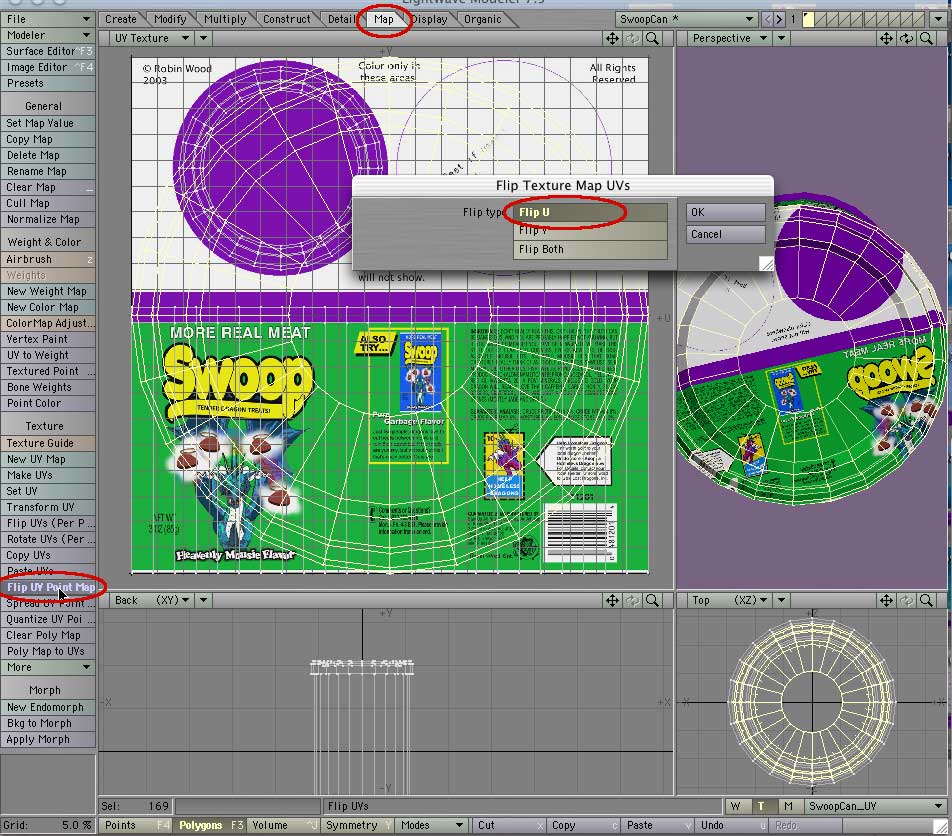Click the Top (XZ) viewport move icon

(886, 600)
